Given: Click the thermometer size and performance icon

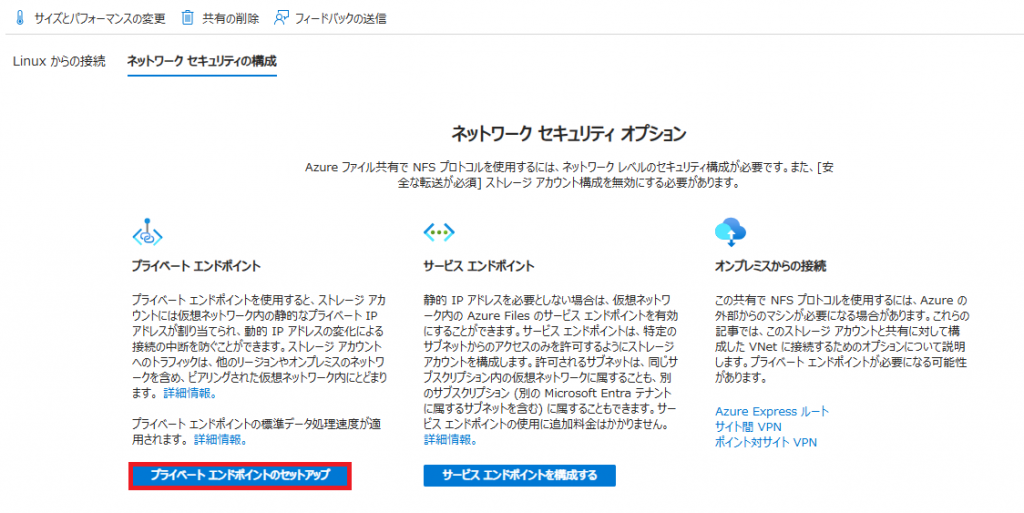Looking at the screenshot, I should (19, 18).
